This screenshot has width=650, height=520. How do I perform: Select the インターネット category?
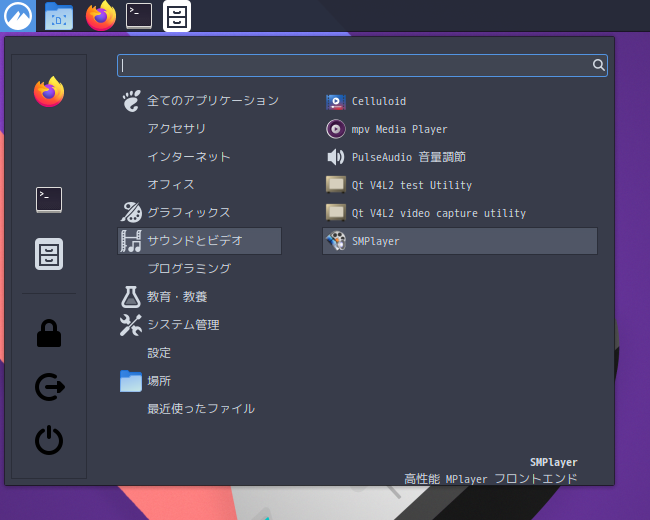coord(189,157)
